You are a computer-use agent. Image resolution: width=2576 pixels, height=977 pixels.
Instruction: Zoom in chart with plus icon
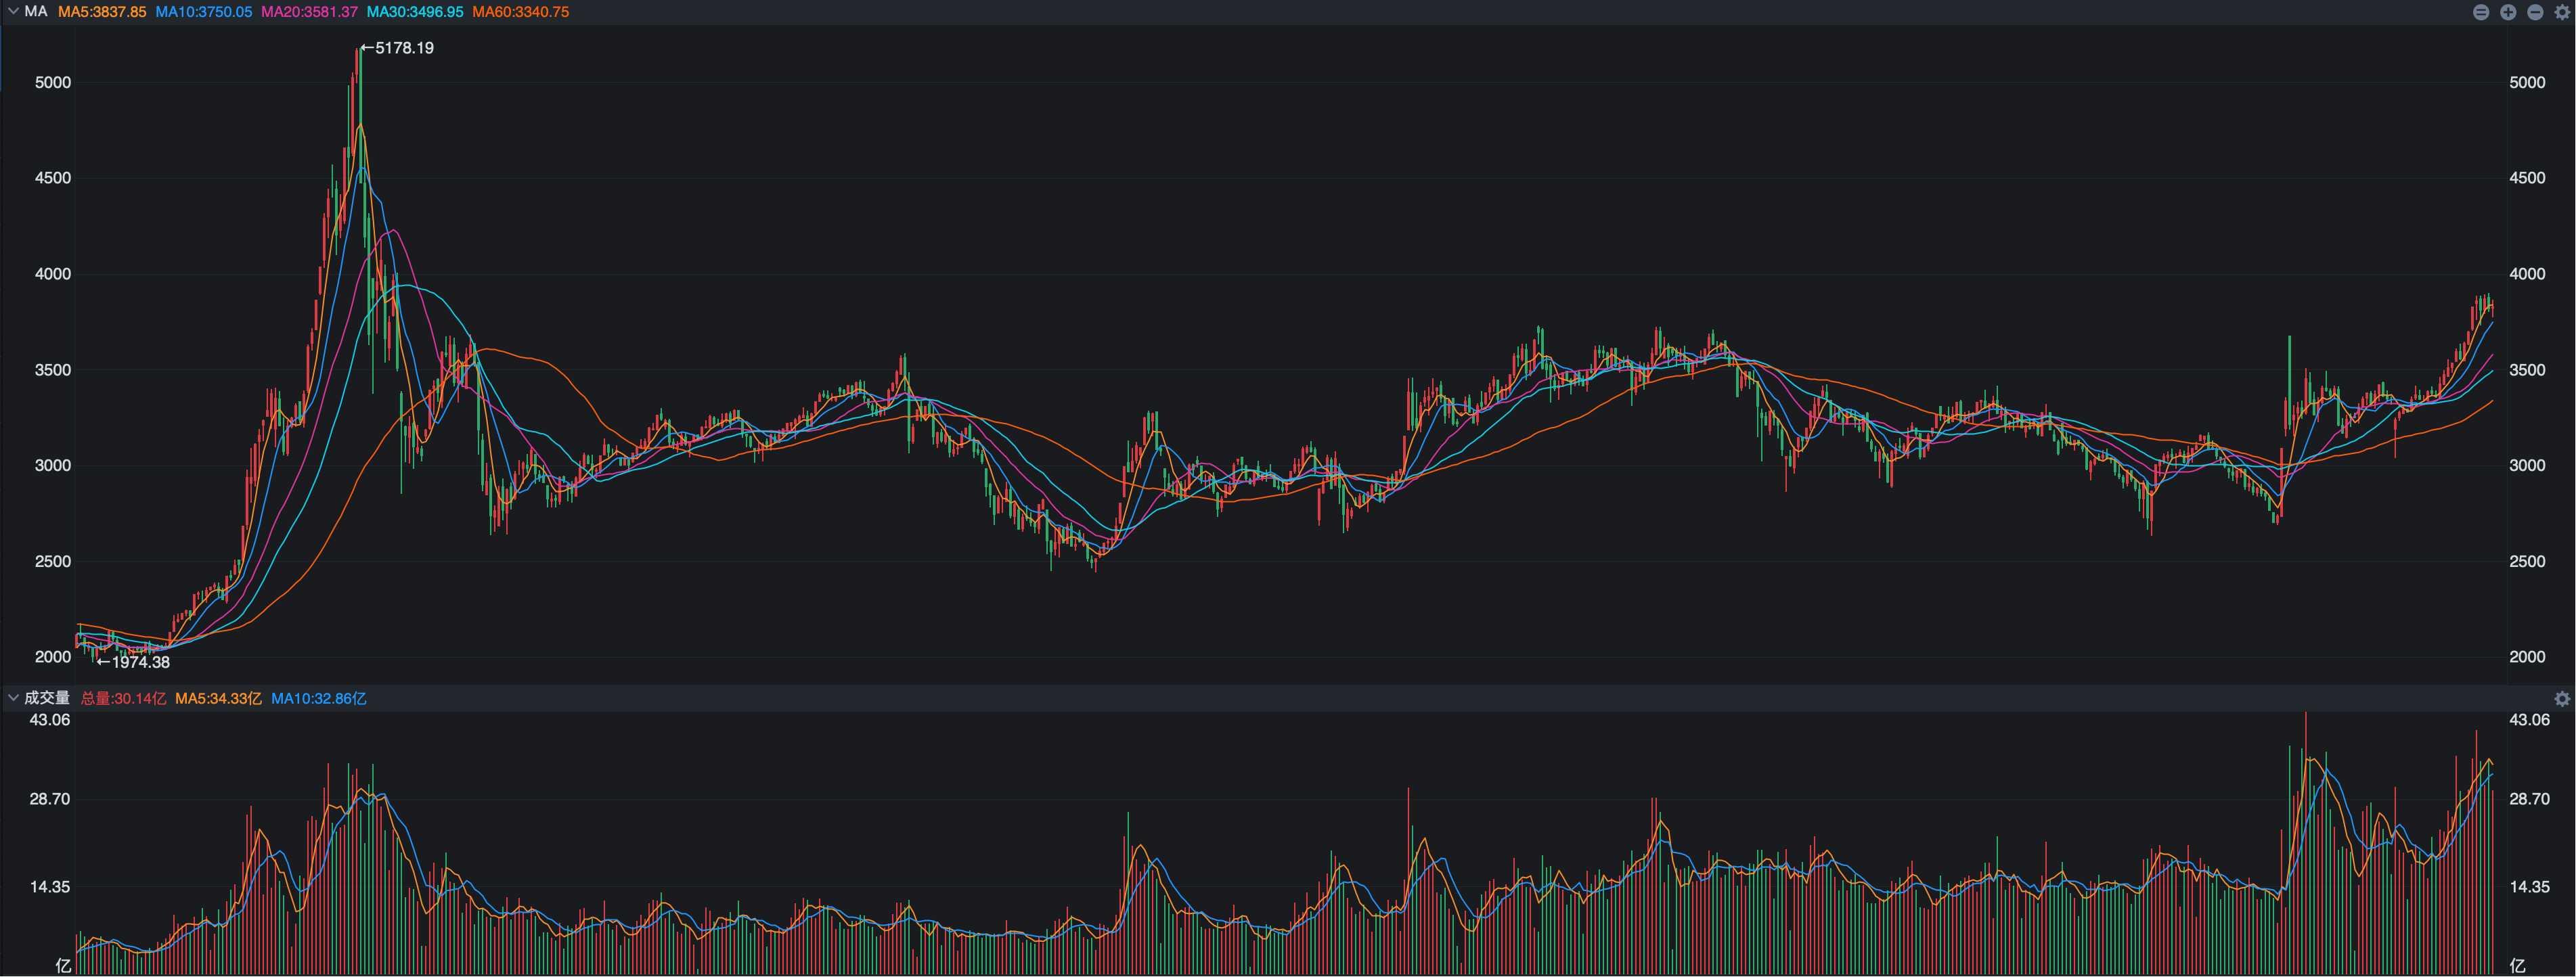pos(2508,12)
